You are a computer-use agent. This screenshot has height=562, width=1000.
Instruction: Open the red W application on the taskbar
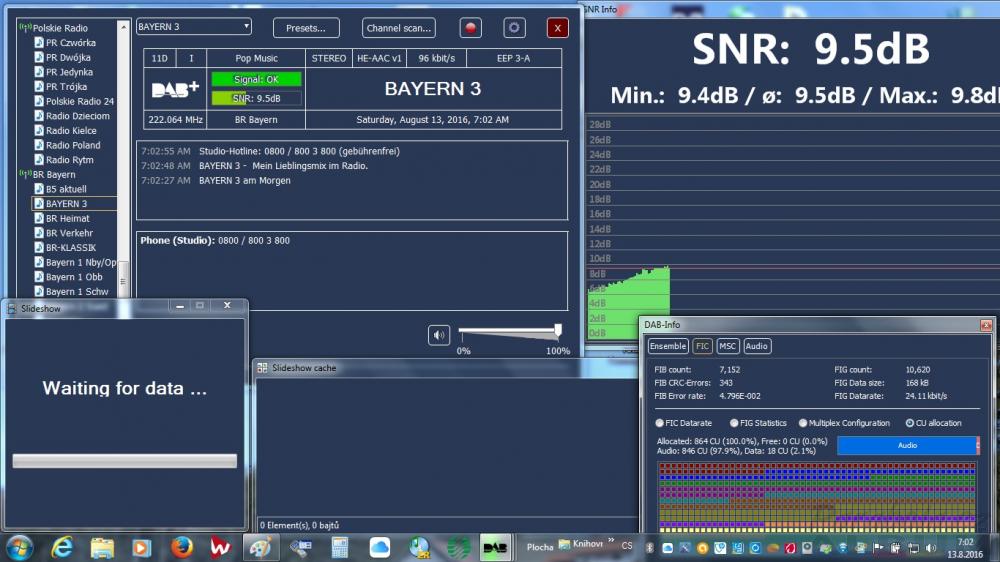pyautogui.click(x=221, y=547)
